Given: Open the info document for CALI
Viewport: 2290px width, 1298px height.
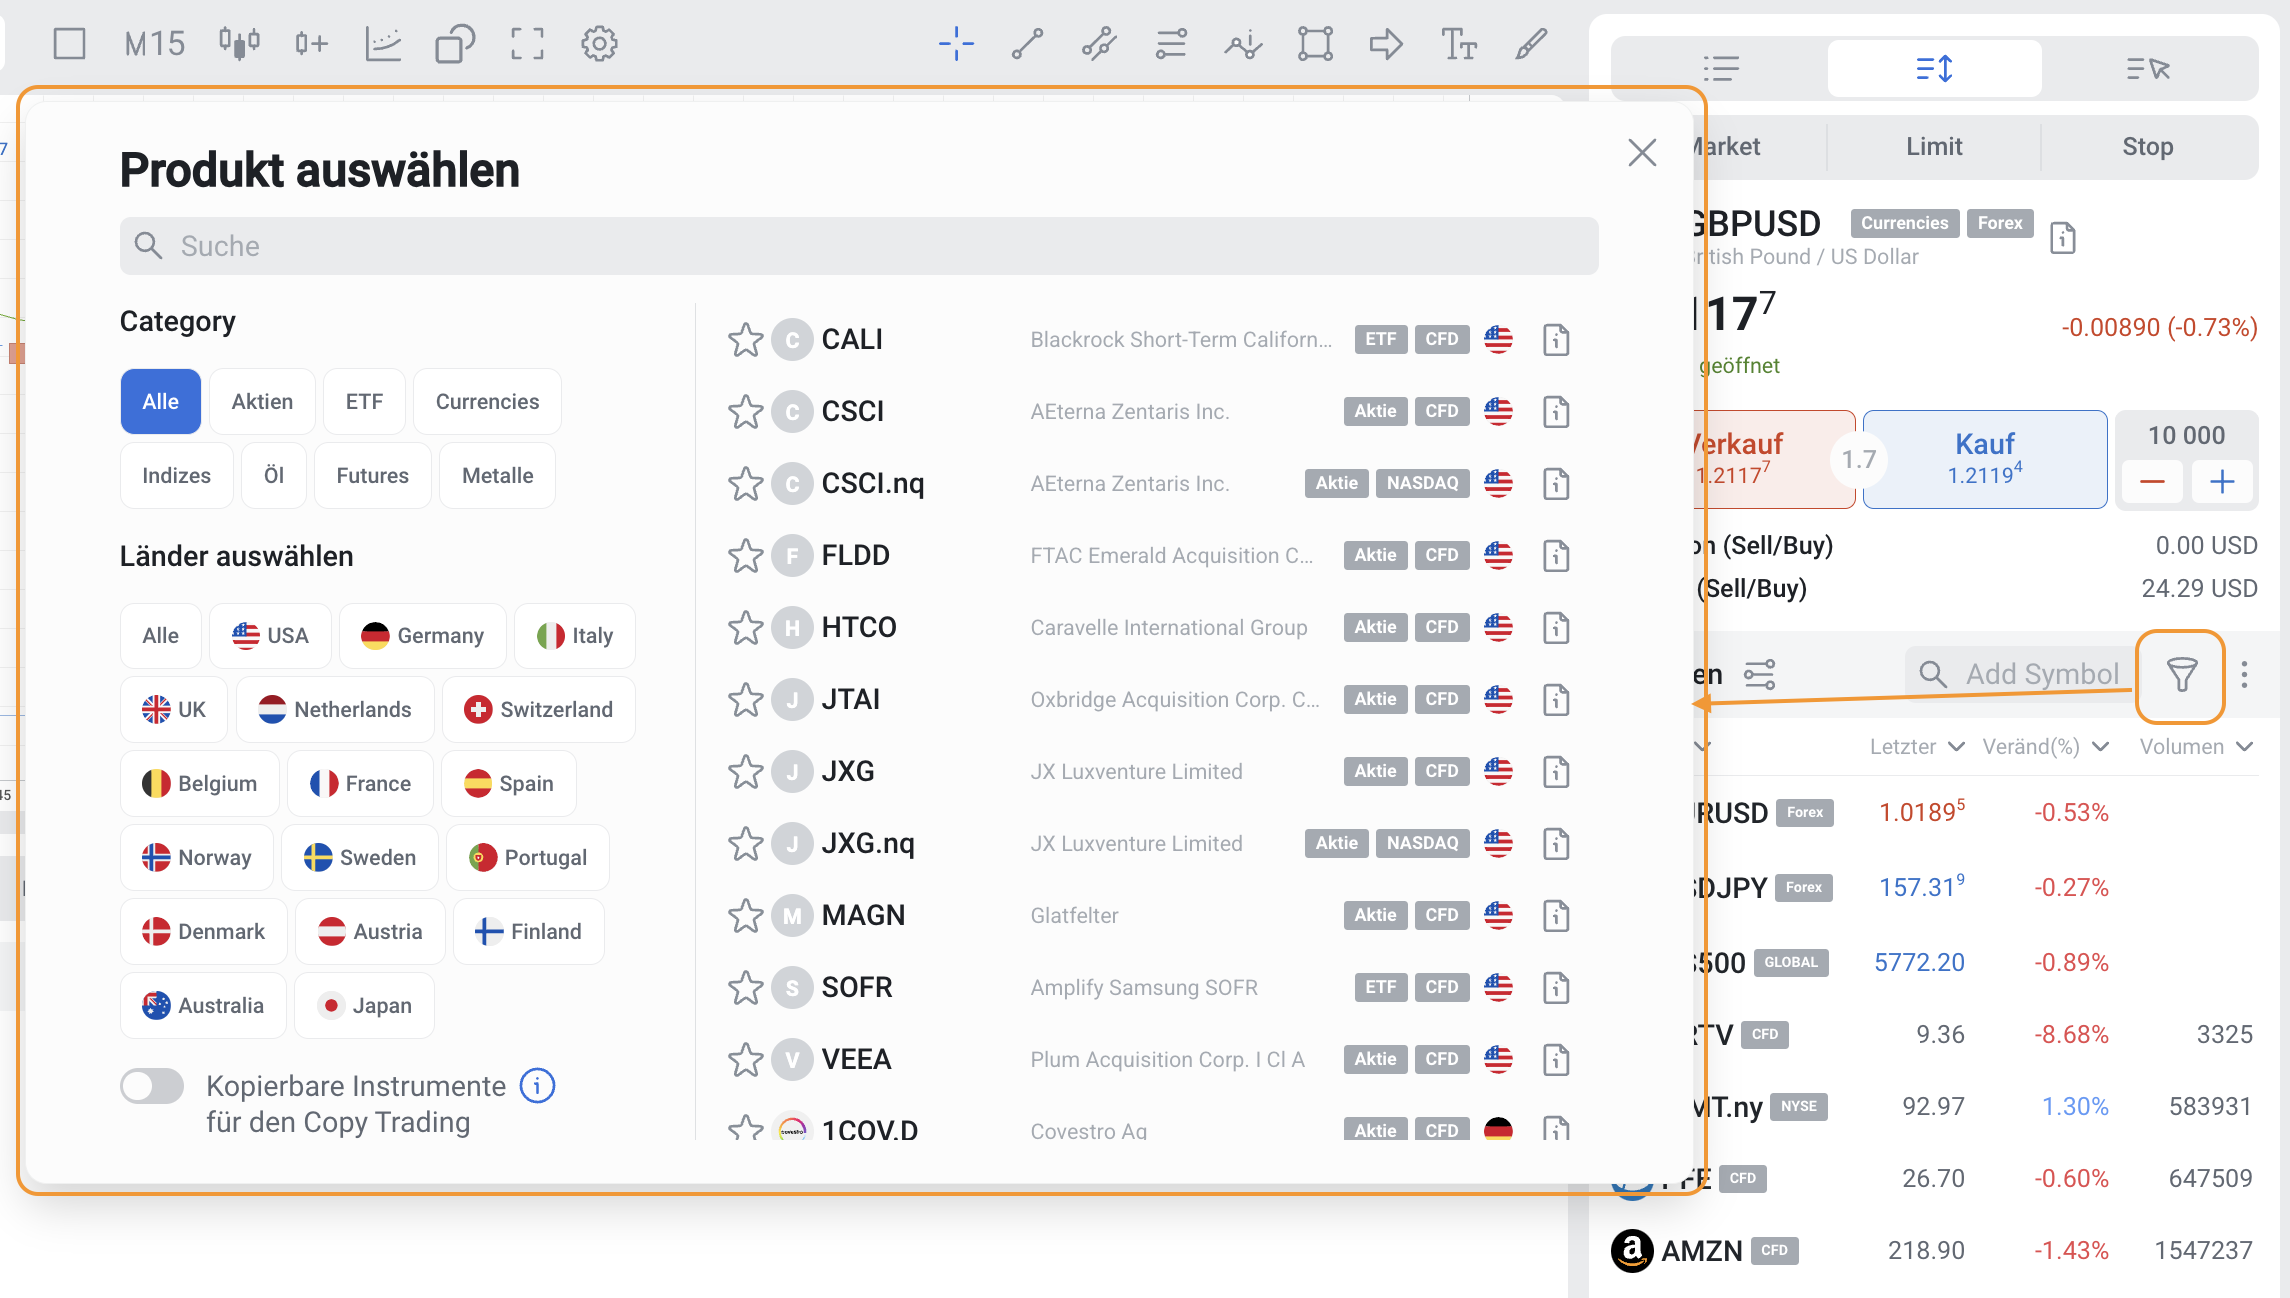Looking at the screenshot, I should pyautogui.click(x=1556, y=340).
